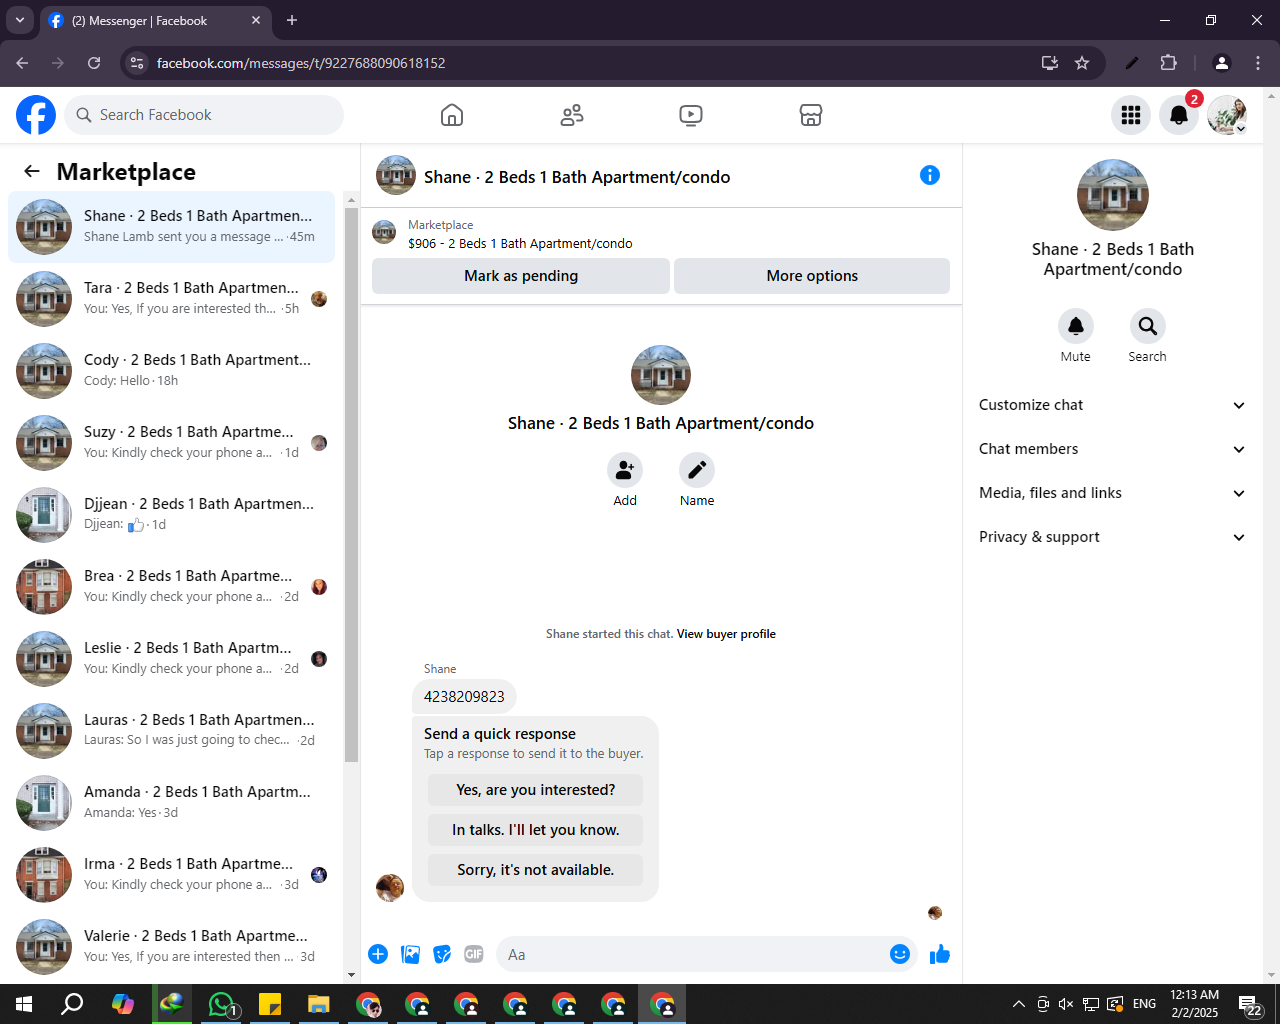Mute this conversation with the bell
Viewport: 1280px width, 1024px height.
tap(1076, 326)
